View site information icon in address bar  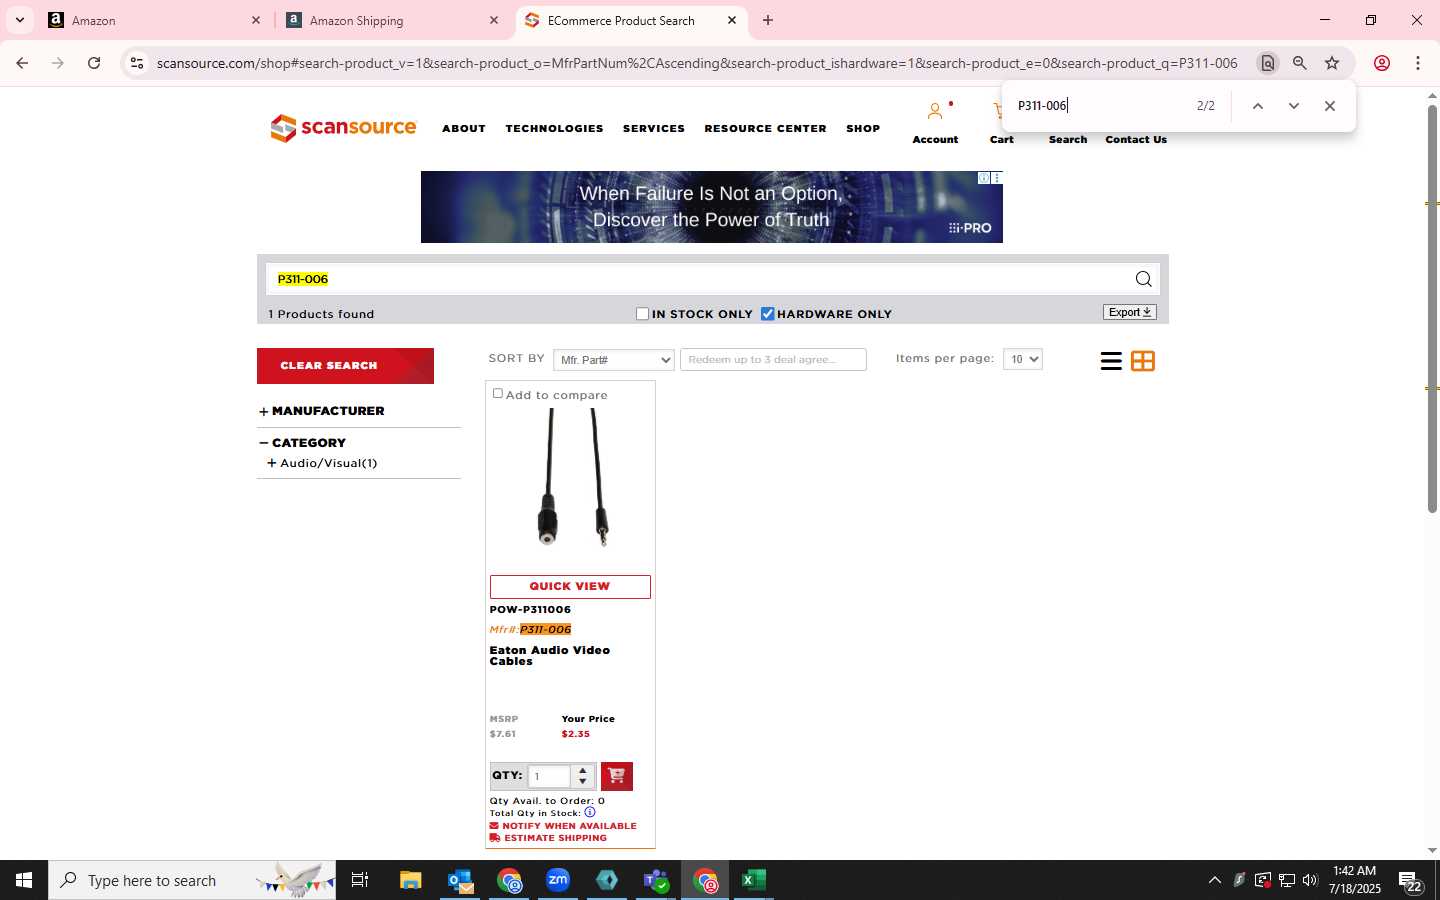pos(137,63)
